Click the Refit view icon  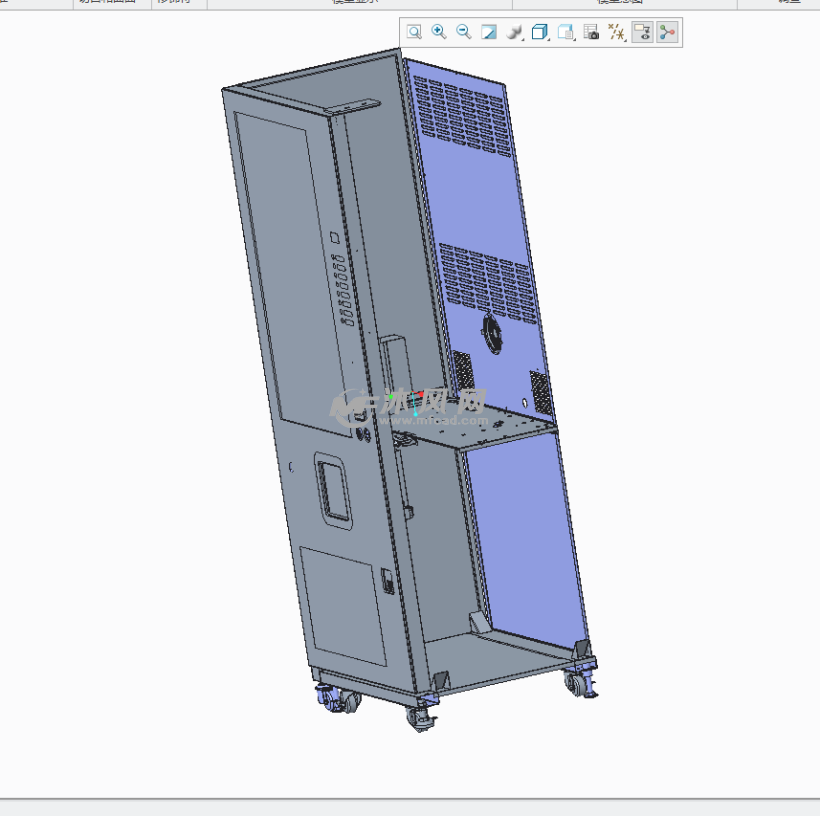[x=414, y=32]
